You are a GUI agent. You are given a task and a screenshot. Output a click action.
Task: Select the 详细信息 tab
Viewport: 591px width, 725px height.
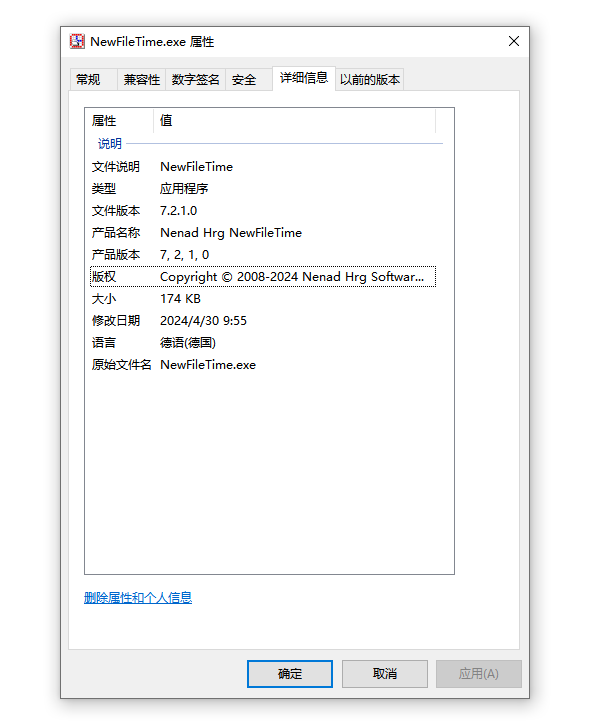tap(304, 78)
